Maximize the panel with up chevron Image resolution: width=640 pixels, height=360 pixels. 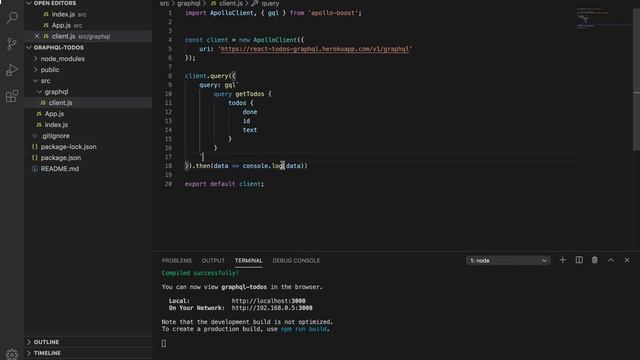(x=611, y=260)
